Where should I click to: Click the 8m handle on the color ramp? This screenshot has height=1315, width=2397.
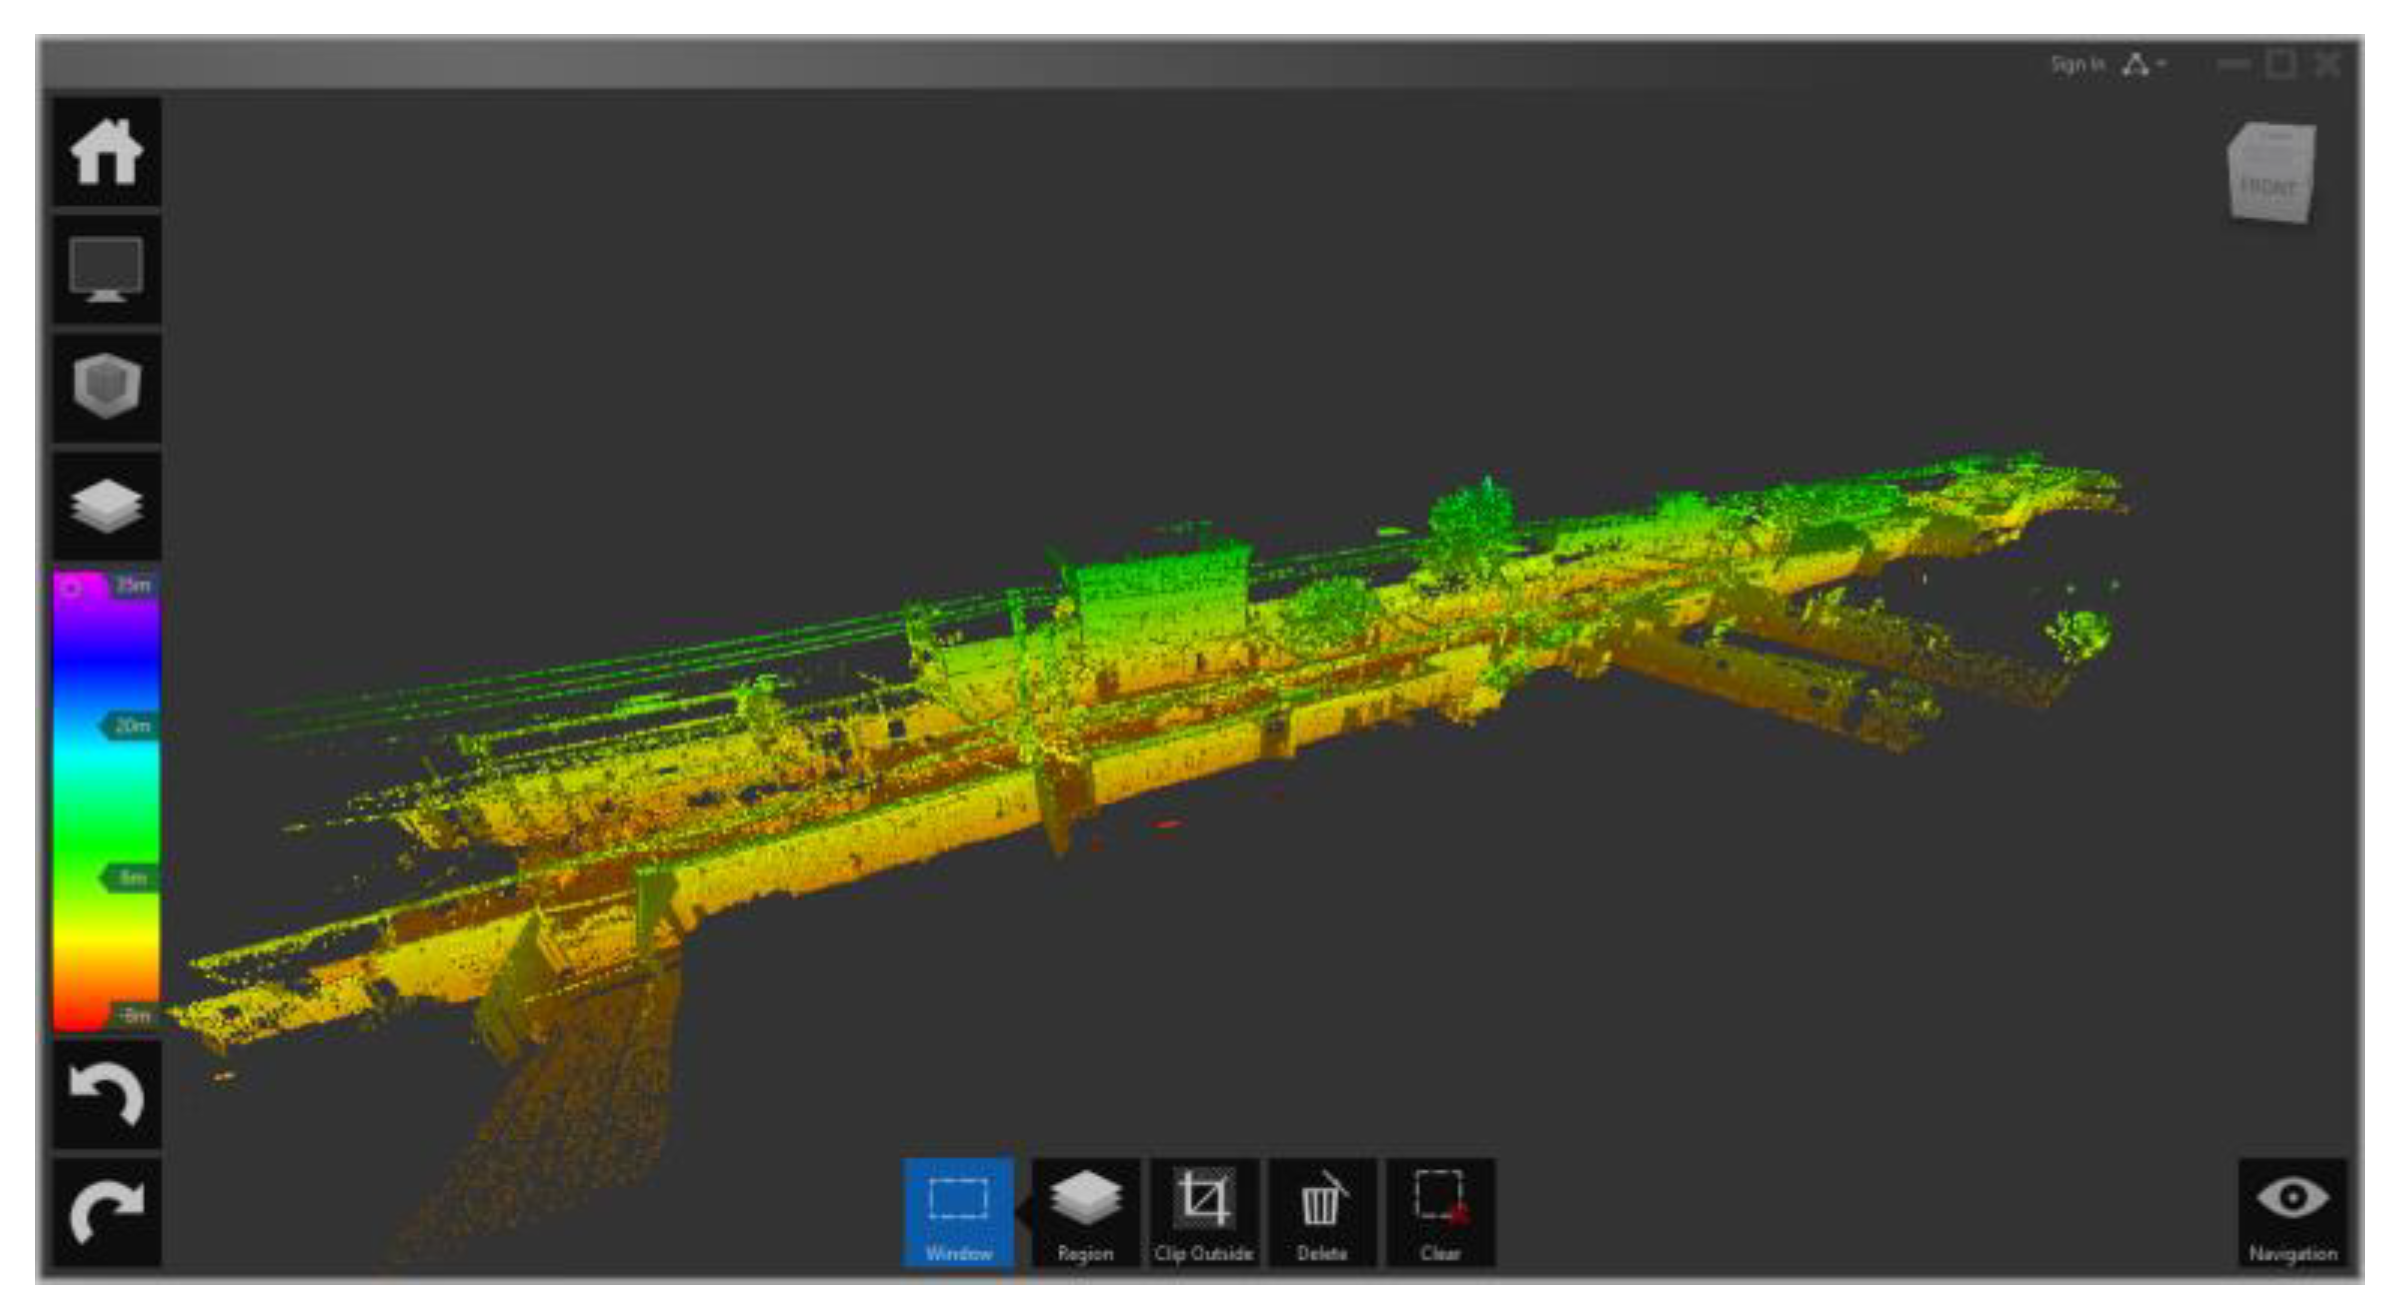click(131, 878)
